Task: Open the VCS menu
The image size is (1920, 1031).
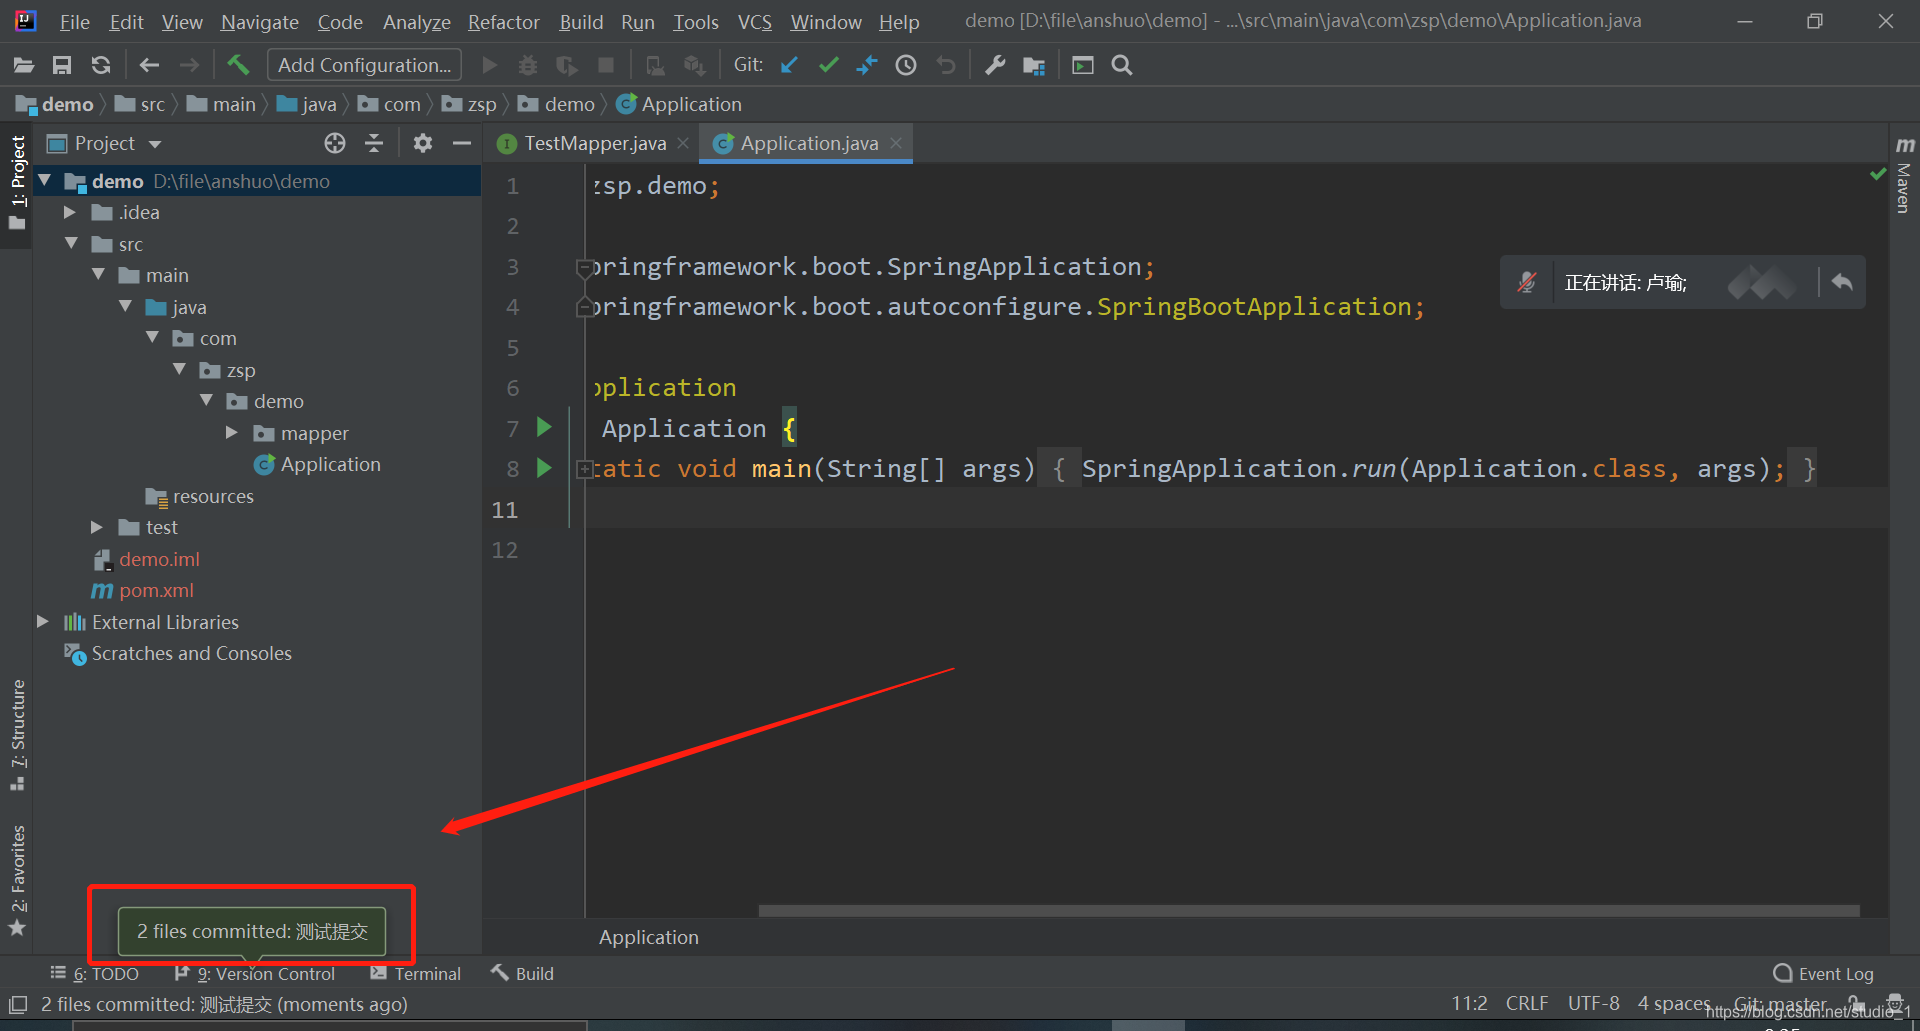Action: (754, 21)
